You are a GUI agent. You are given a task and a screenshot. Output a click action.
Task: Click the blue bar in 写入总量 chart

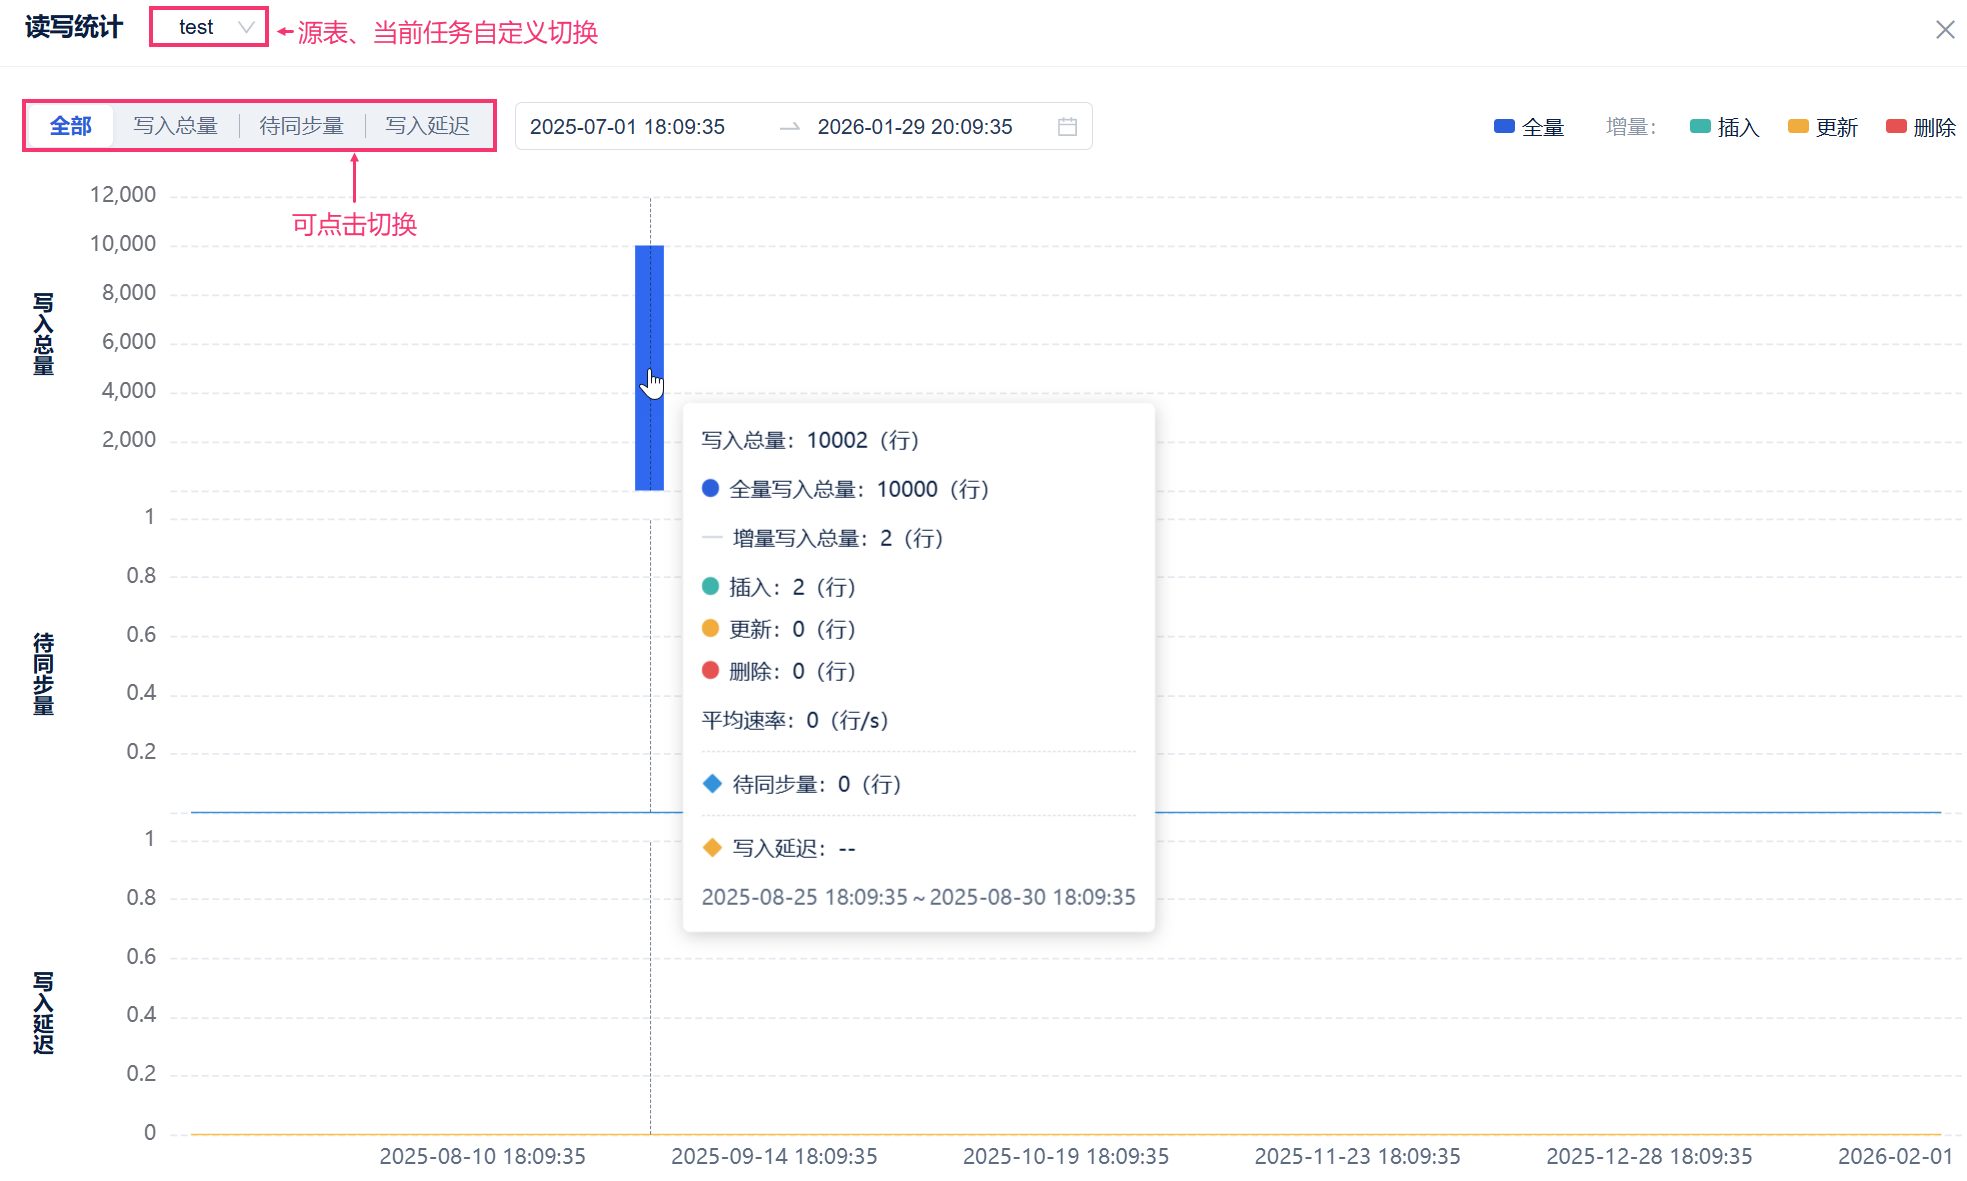coord(649,300)
